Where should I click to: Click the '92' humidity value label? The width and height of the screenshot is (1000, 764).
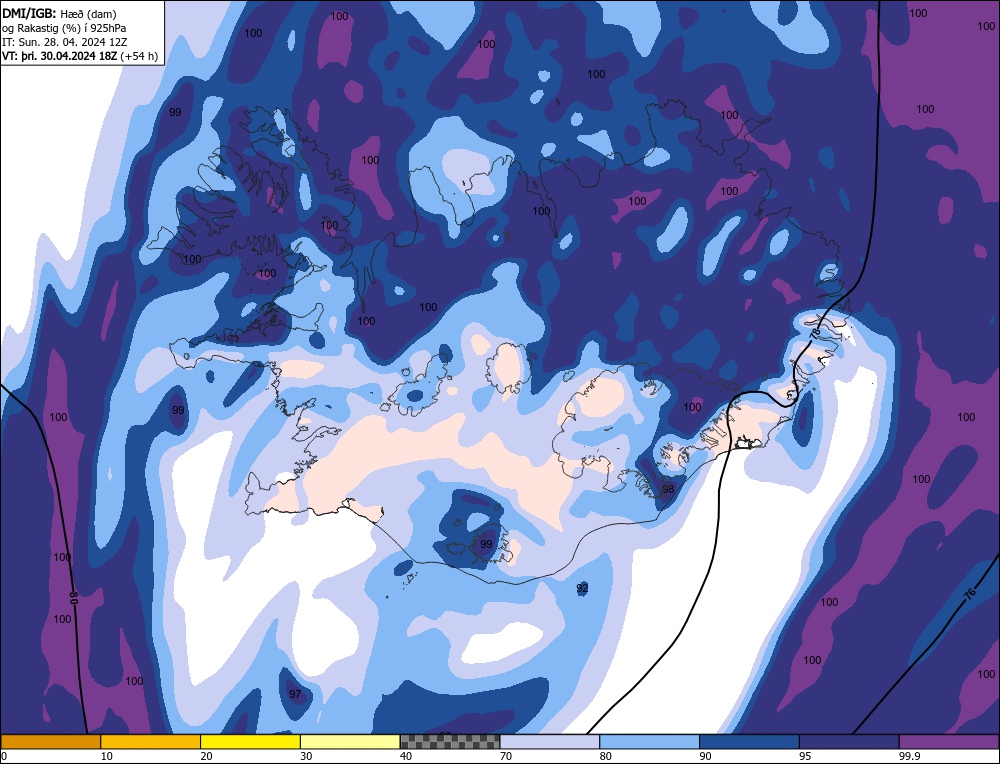click(x=582, y=588)
